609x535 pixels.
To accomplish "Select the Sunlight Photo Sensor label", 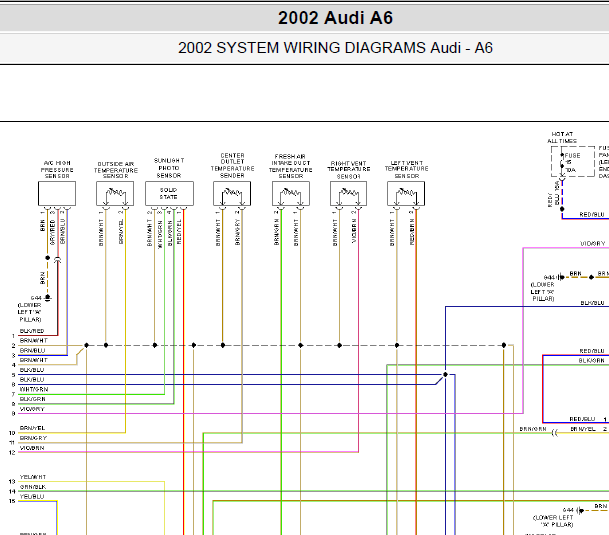I will (169, 168).
